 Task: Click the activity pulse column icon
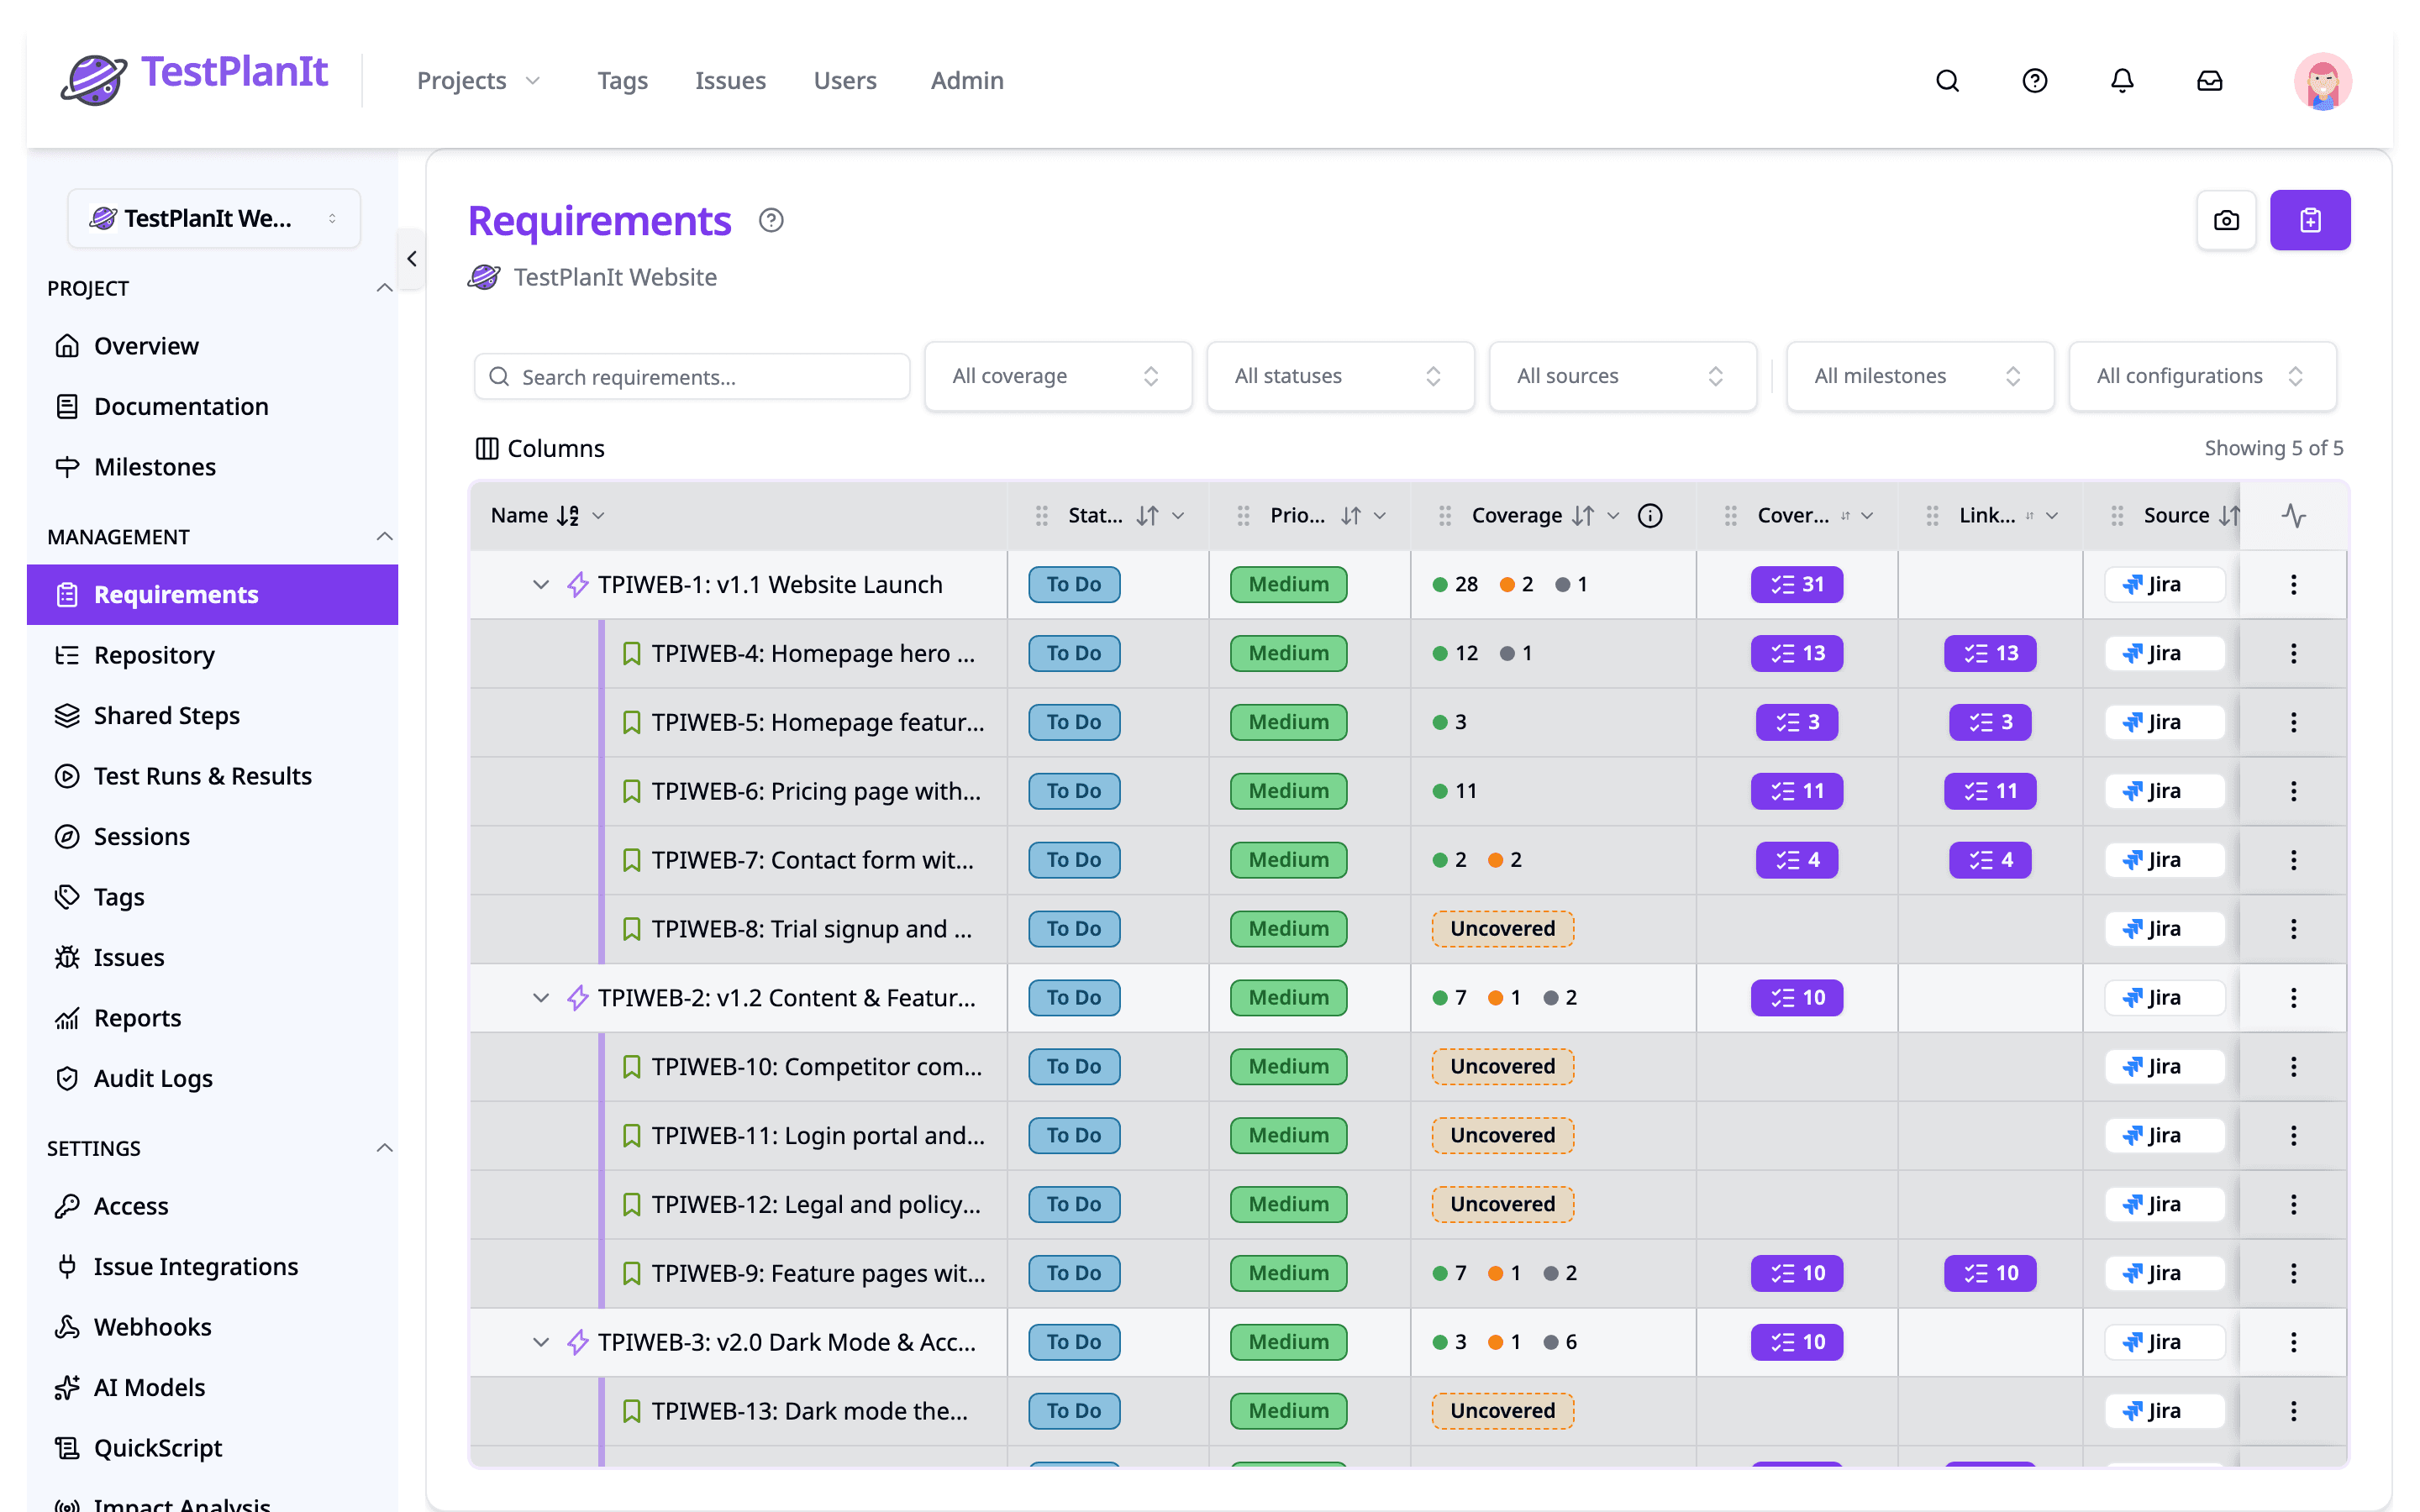click(2293, 515)
